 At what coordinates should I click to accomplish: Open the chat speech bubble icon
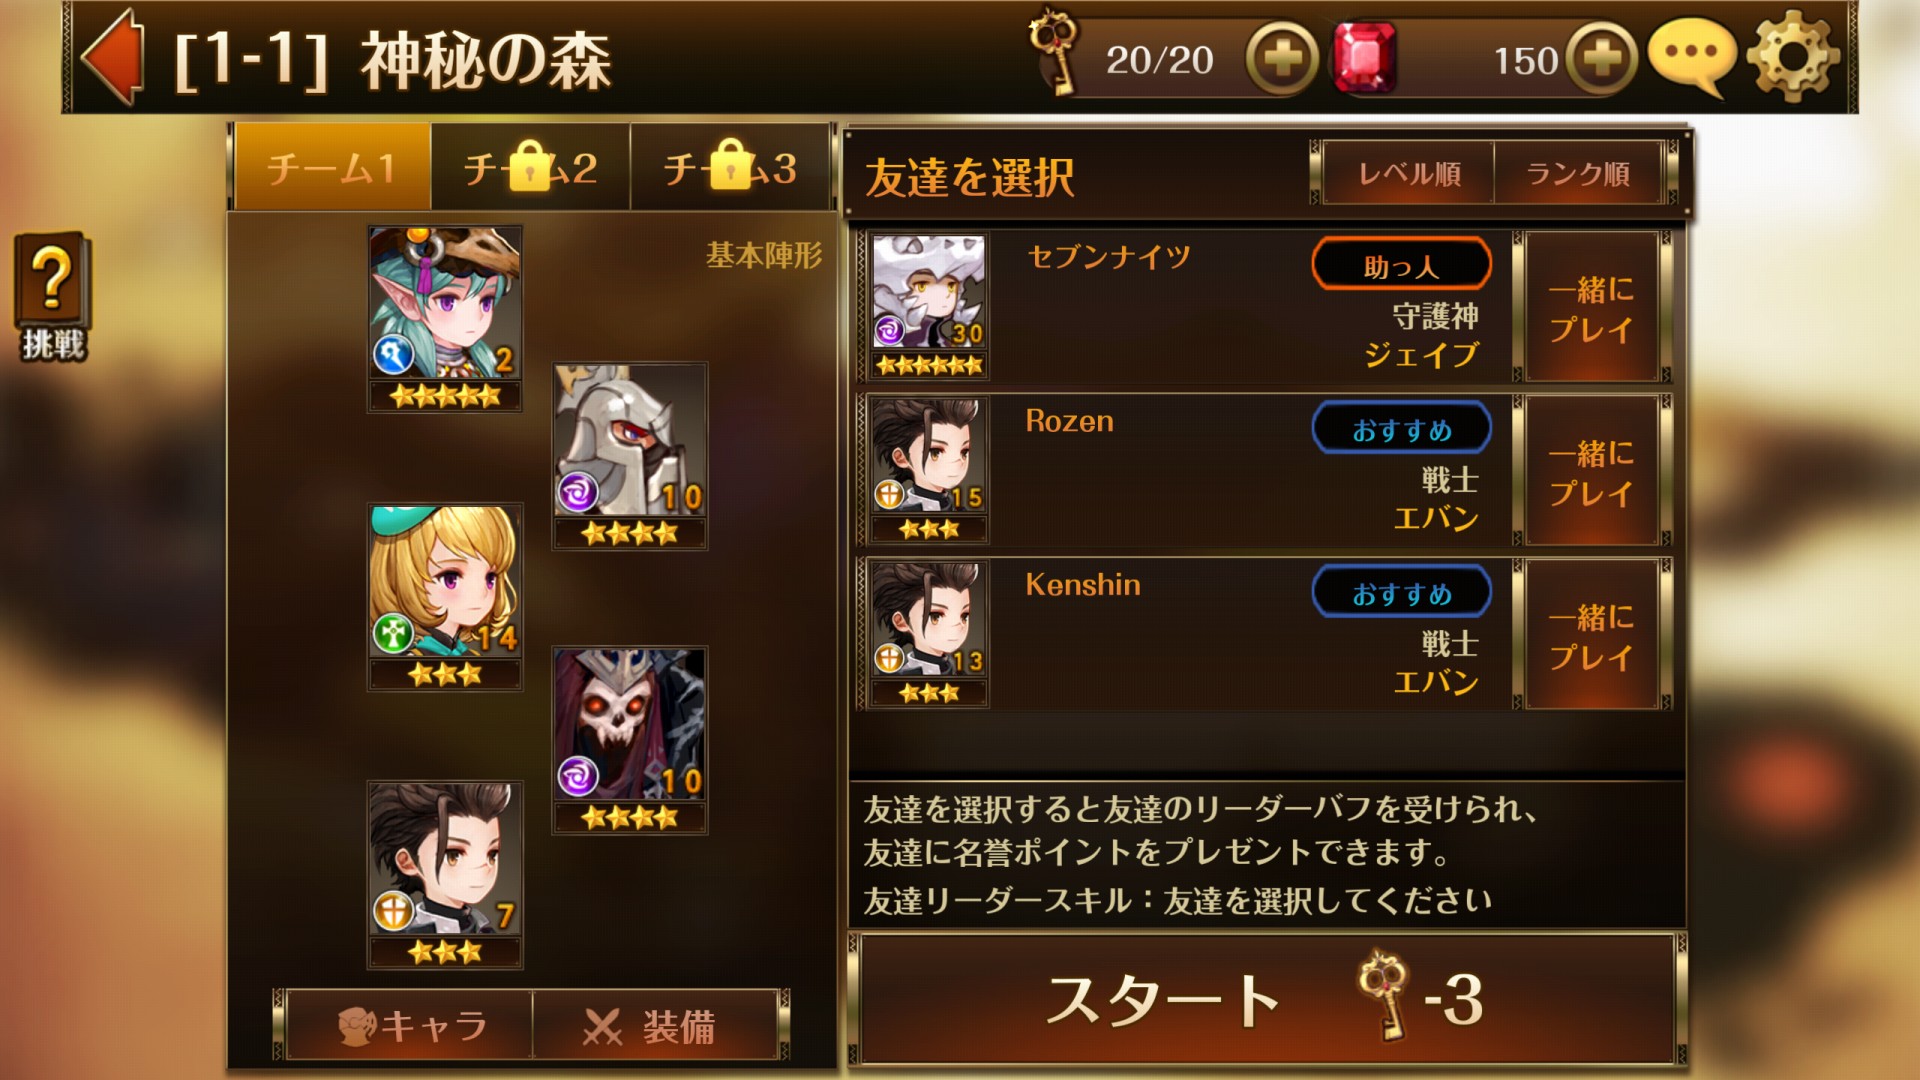[1691, 58]
